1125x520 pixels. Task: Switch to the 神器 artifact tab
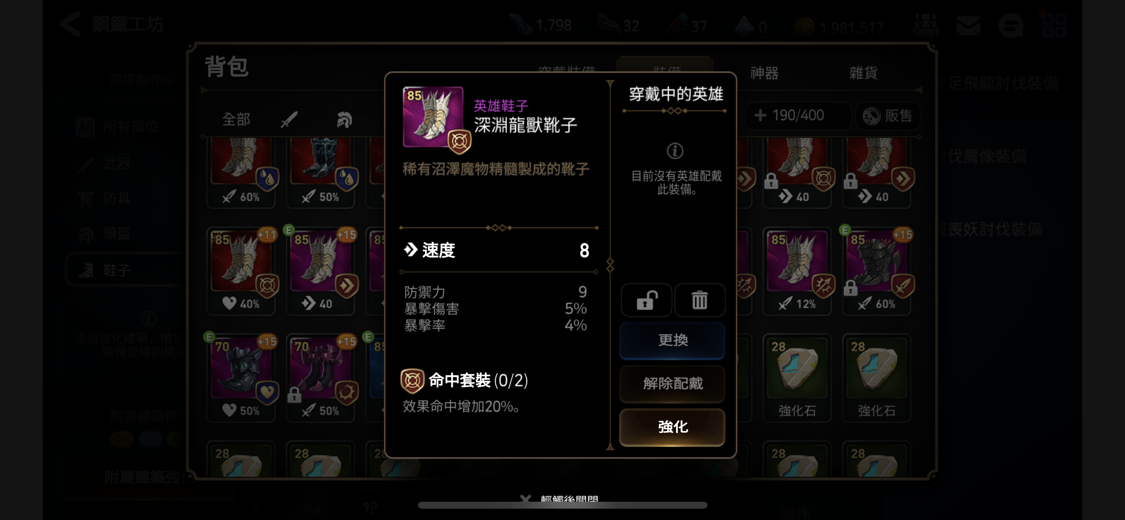coord(764,72)
